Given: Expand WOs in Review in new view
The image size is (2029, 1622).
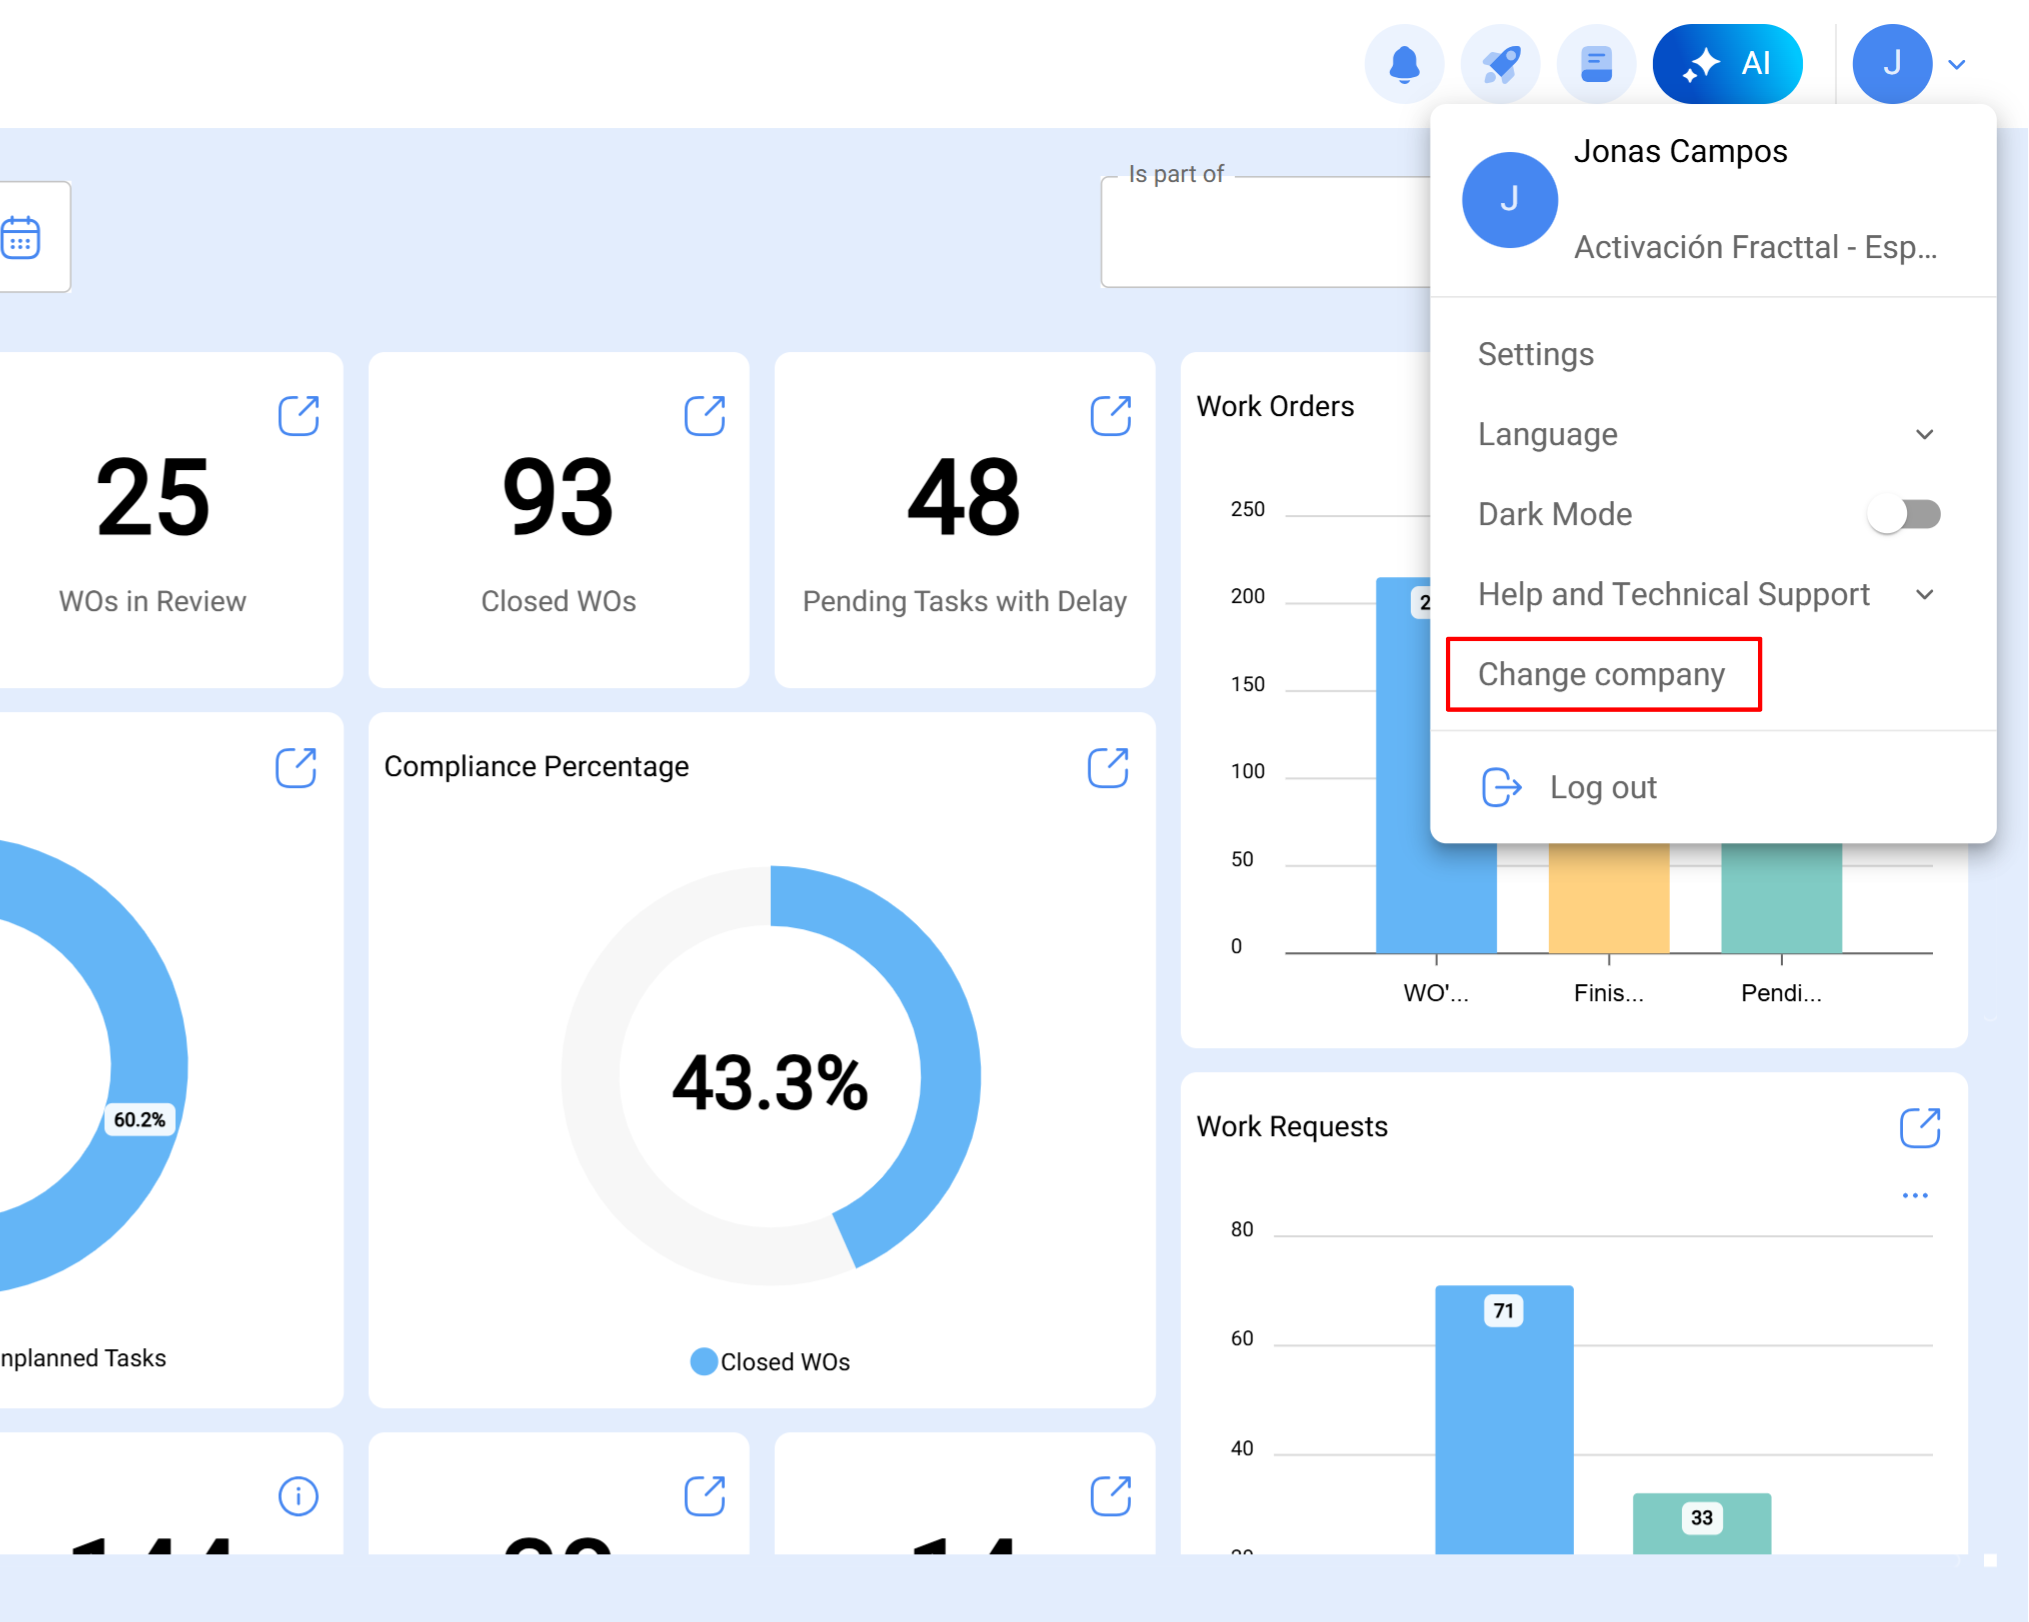Looking at the screenshot, I should click(299, 415).
